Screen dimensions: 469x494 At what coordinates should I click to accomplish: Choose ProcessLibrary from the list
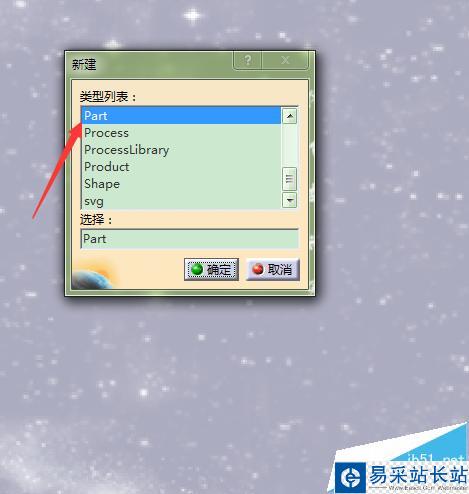(181, 150)
